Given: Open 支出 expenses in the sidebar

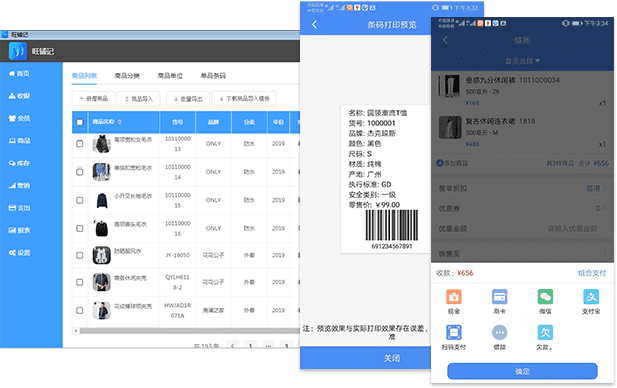Looking at the screenshot, I should coord(19,208).
